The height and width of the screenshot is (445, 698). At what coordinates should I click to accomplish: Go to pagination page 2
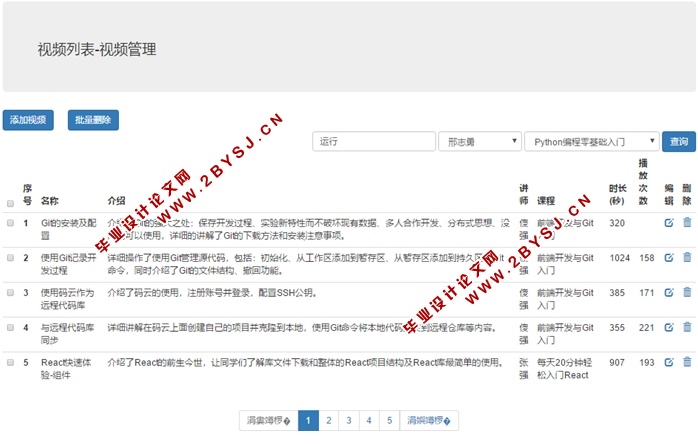coord(329,420)
